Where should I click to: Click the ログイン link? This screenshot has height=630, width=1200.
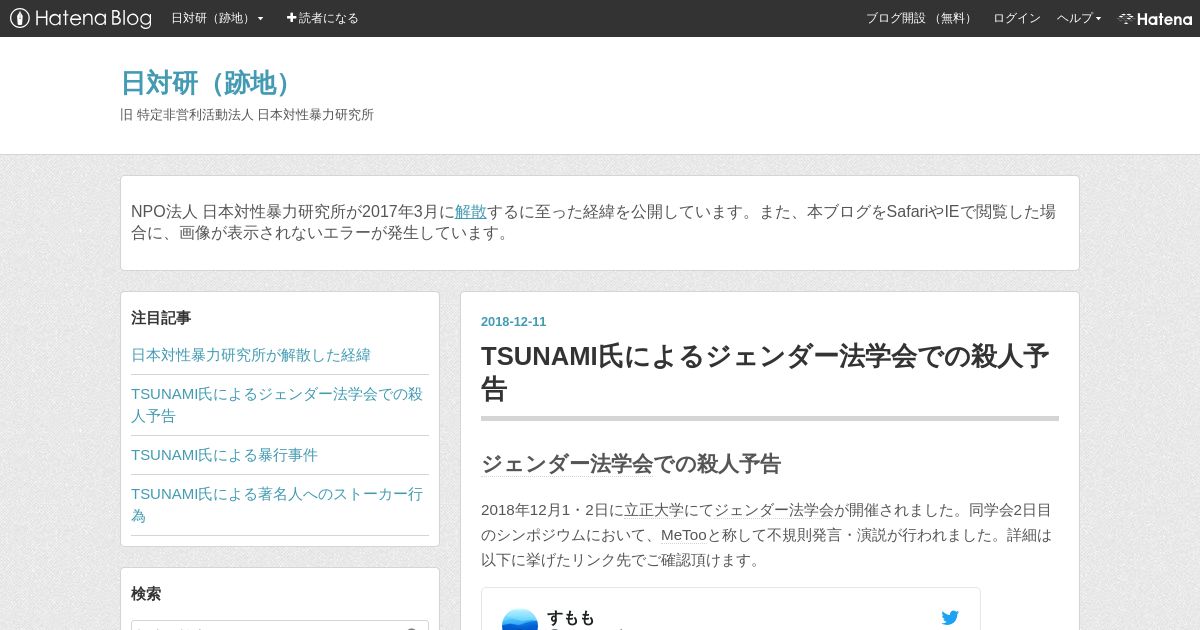(x=1016, y=18)
